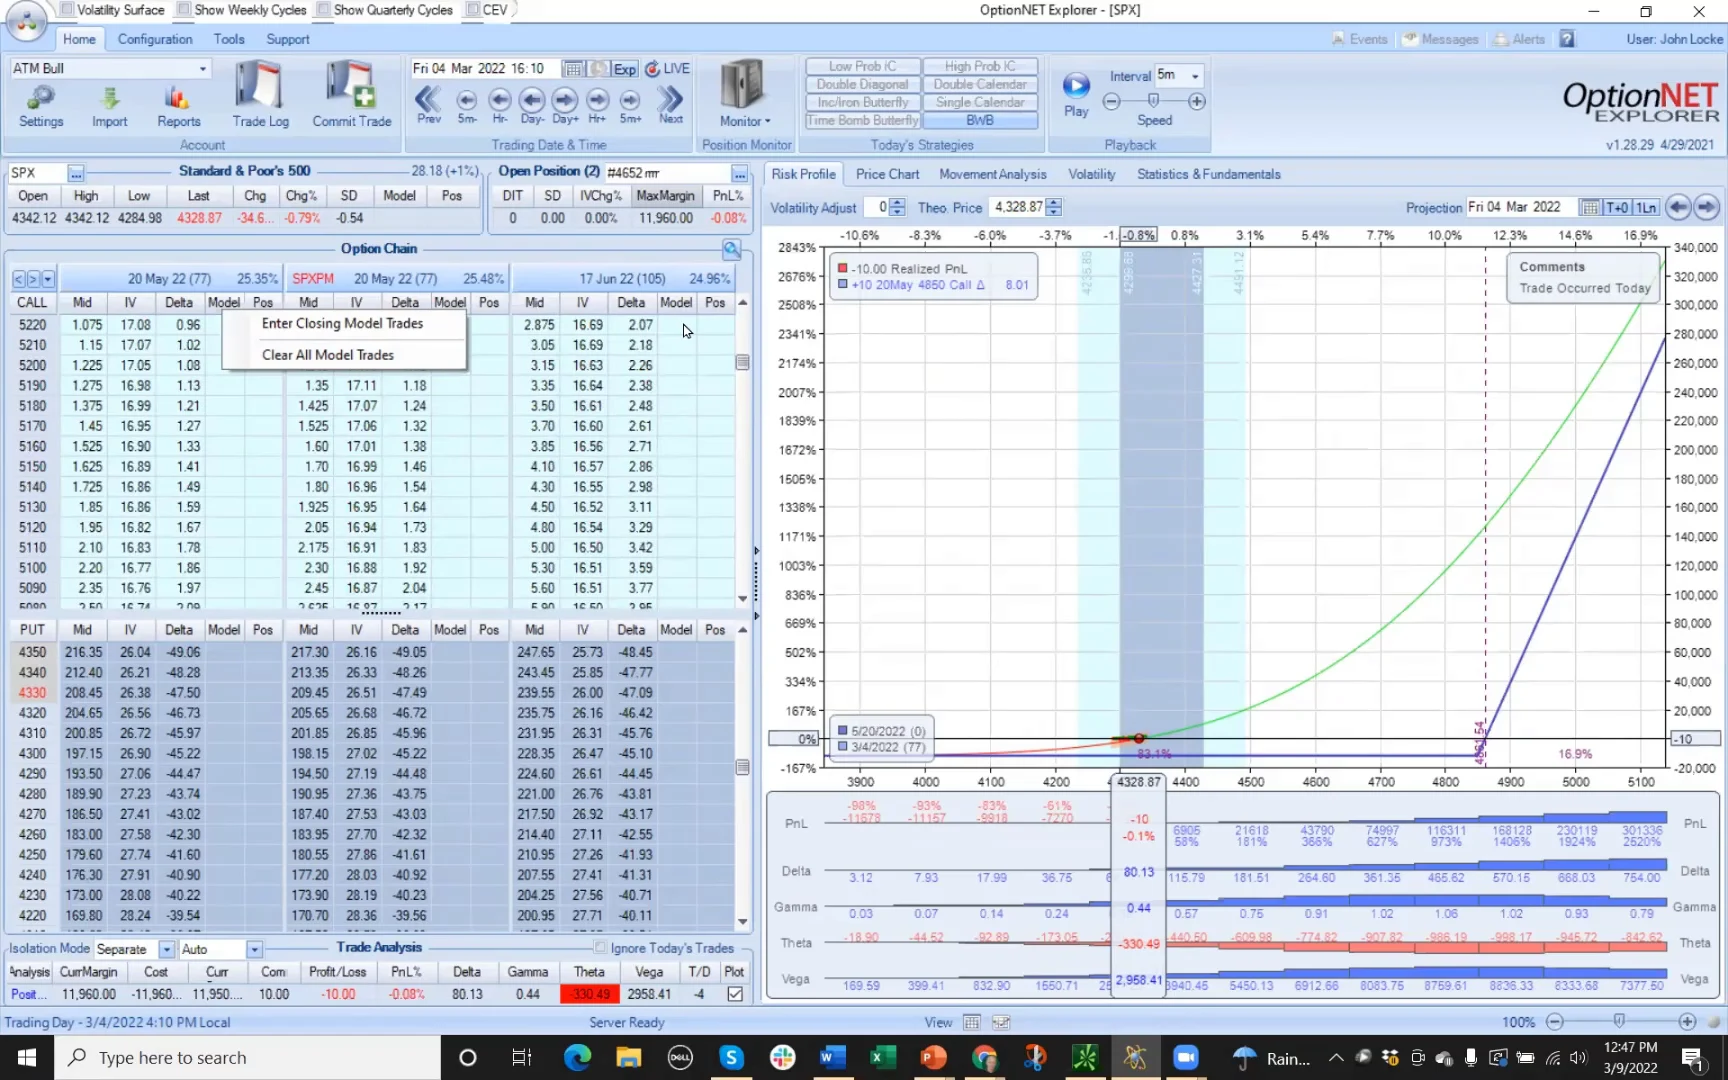Click the Windows search box
This screenshot has width=1728, height=1080.
tap(248, 1057)
